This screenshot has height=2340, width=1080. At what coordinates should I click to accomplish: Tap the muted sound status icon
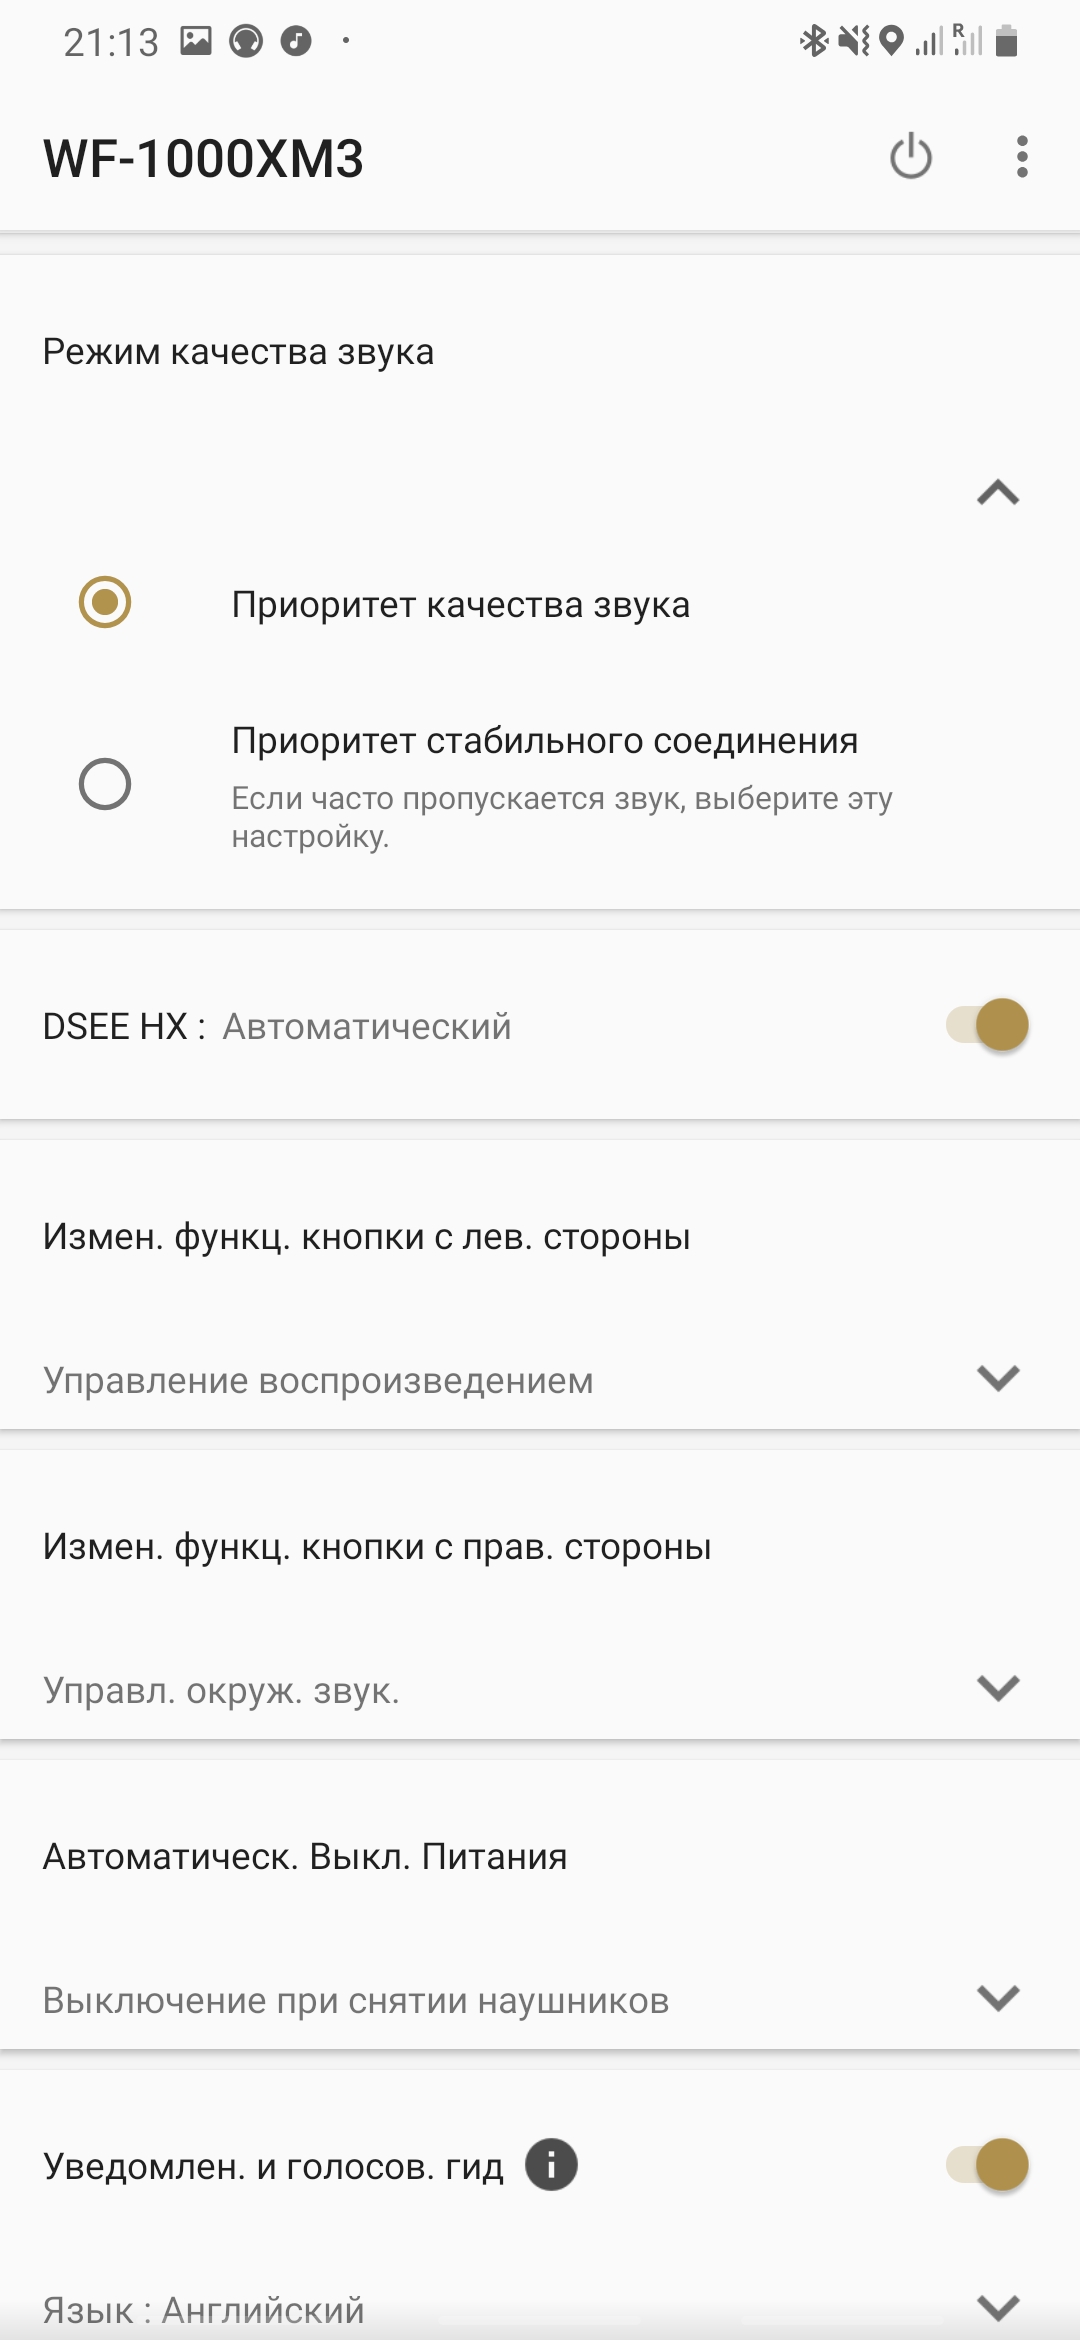853,41
